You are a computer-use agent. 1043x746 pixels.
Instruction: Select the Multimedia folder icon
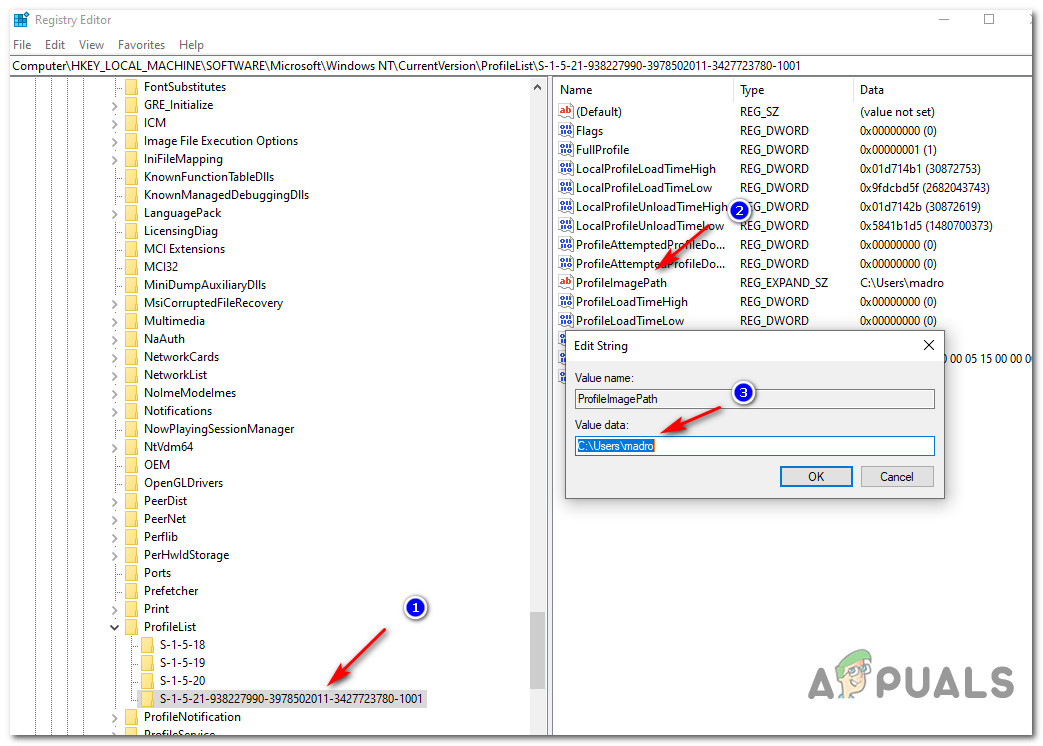[x=131, y=320]
